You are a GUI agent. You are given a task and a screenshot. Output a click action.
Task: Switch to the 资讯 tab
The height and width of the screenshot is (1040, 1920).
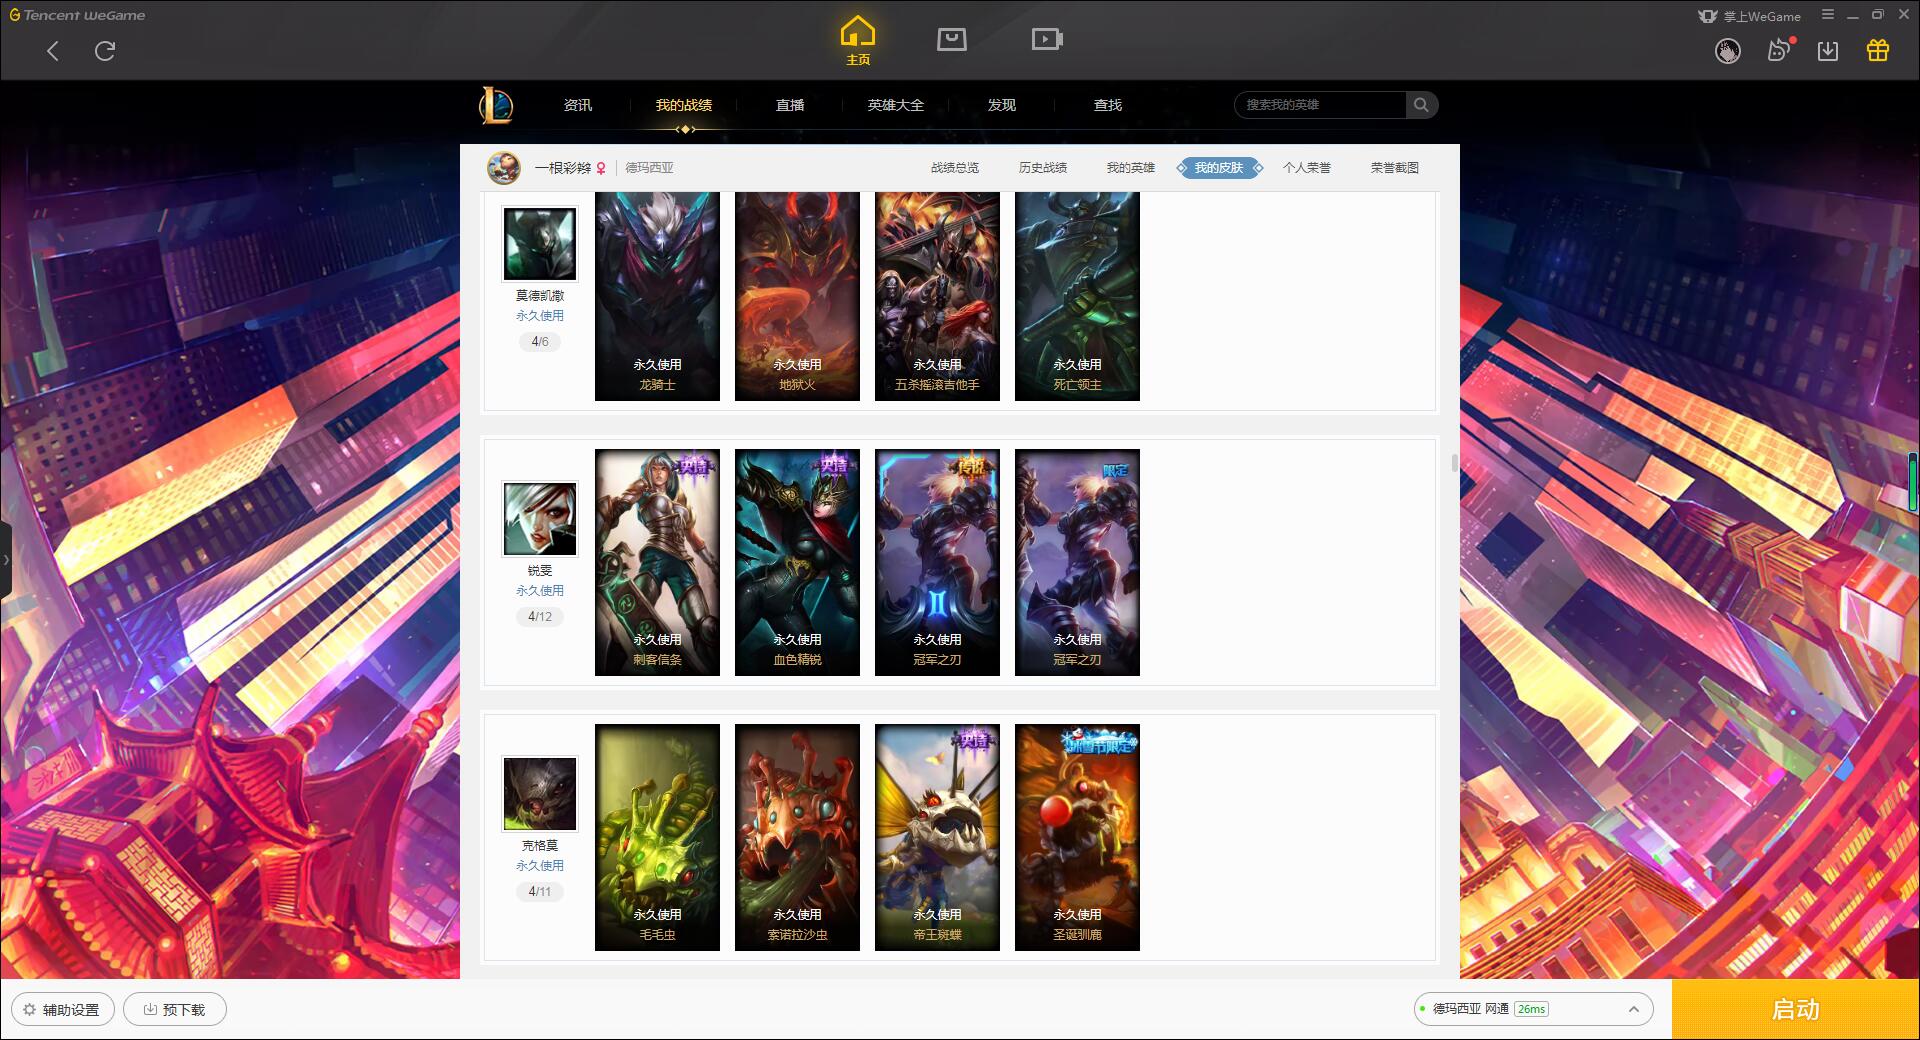click(578, 105)
